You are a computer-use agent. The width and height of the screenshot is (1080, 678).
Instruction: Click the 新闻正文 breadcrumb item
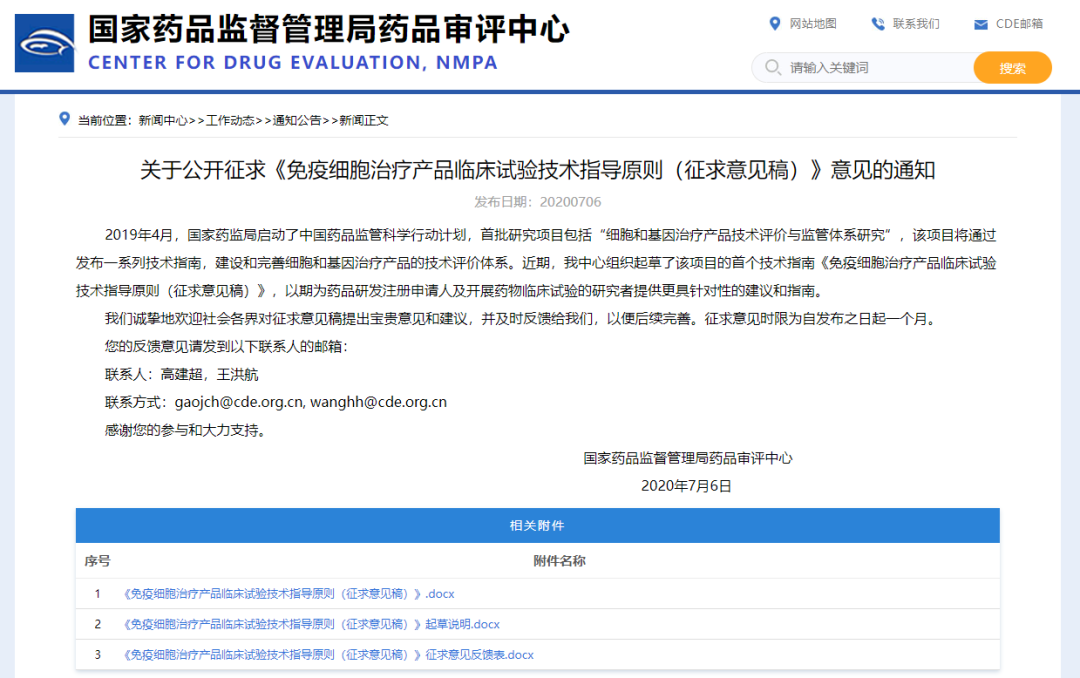[364, 121]
